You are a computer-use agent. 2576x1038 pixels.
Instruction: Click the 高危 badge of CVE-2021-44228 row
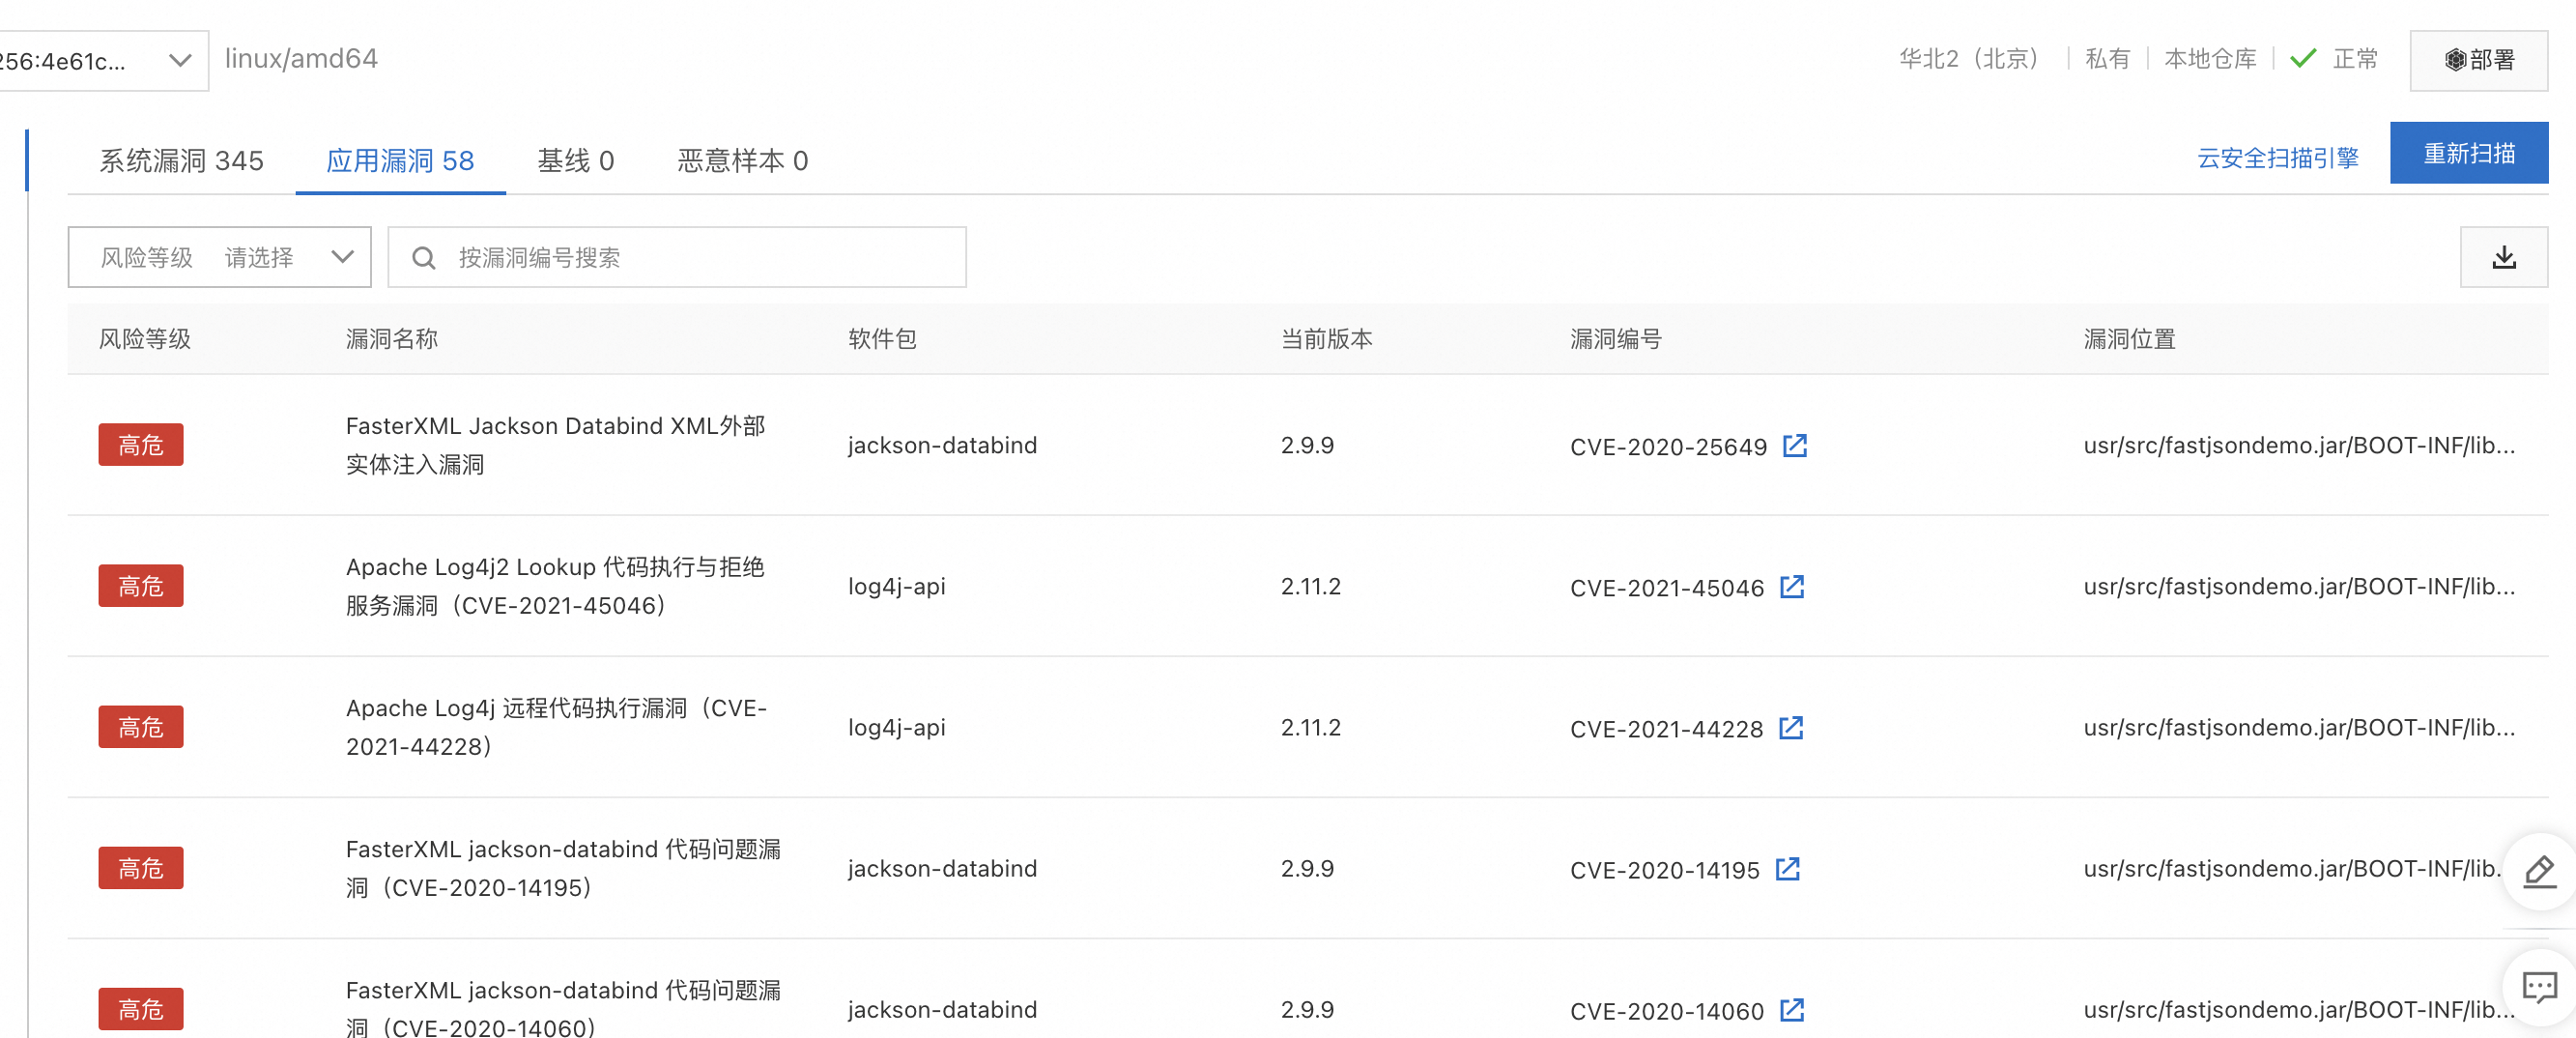(141, 726)
